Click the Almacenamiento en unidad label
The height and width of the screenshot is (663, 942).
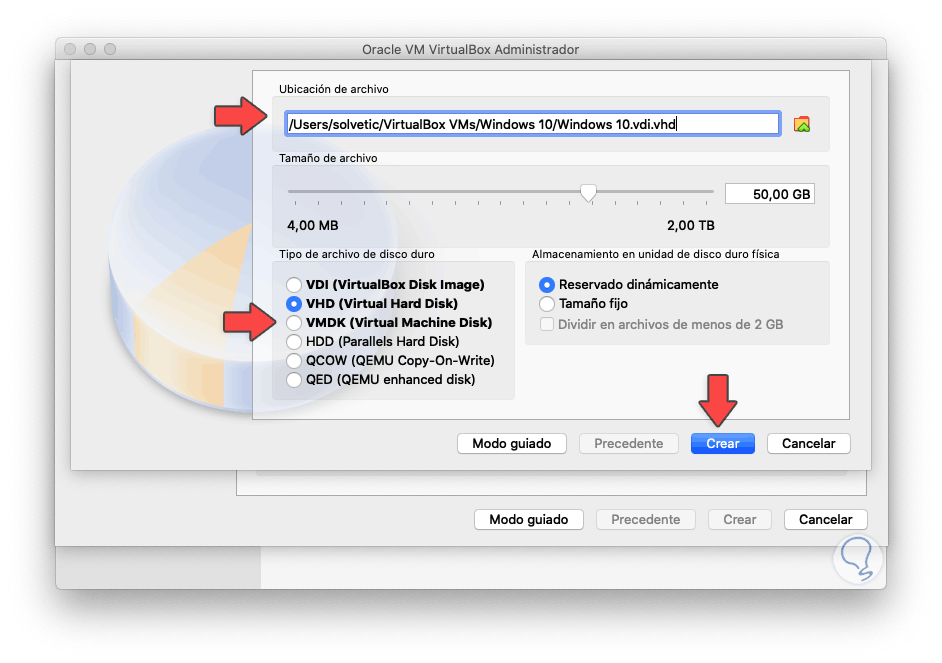[x=655, y=254]
